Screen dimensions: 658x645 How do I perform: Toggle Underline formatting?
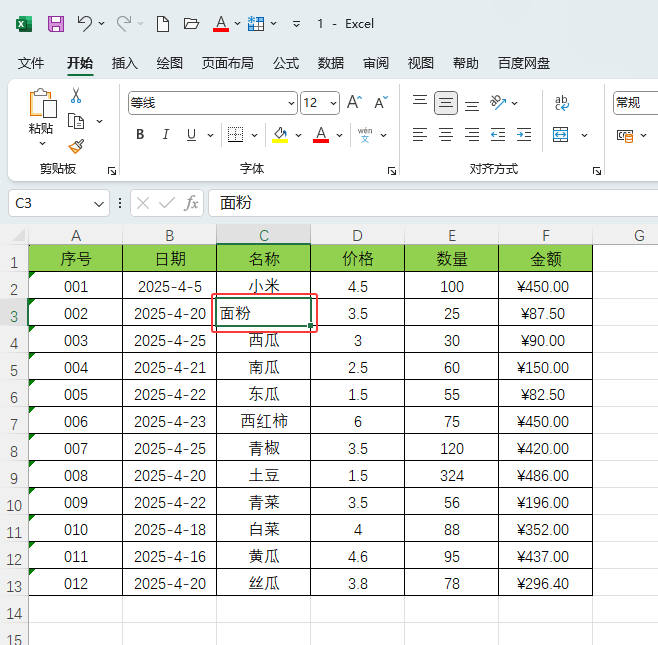tap(191, 135)
